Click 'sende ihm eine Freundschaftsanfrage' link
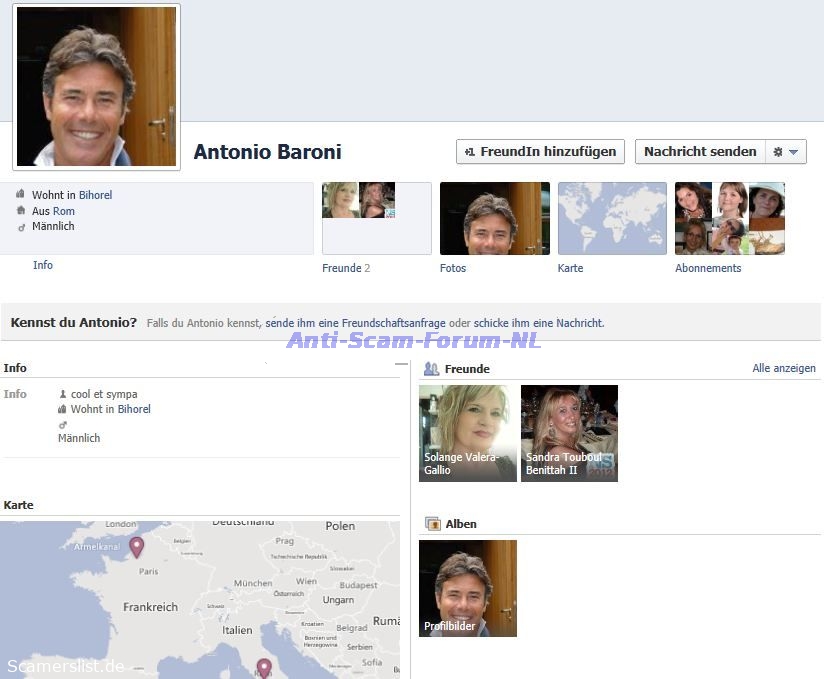Screen dimensions: 824x679 (x=355, y=323)
